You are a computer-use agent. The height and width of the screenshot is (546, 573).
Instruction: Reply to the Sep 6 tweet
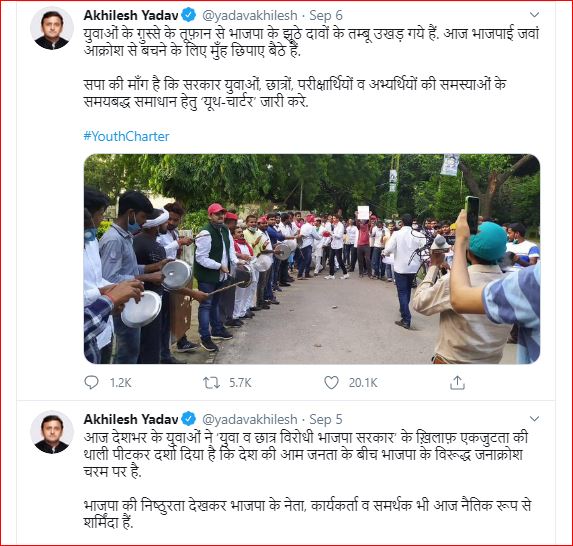point(91,383)
